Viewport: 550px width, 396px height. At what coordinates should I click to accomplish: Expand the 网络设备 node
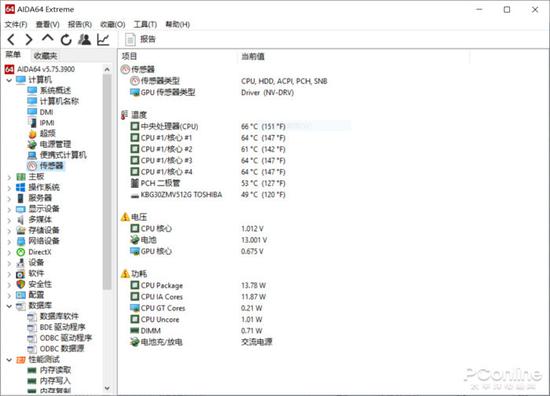pyautogui.click(x=9, y=241)
